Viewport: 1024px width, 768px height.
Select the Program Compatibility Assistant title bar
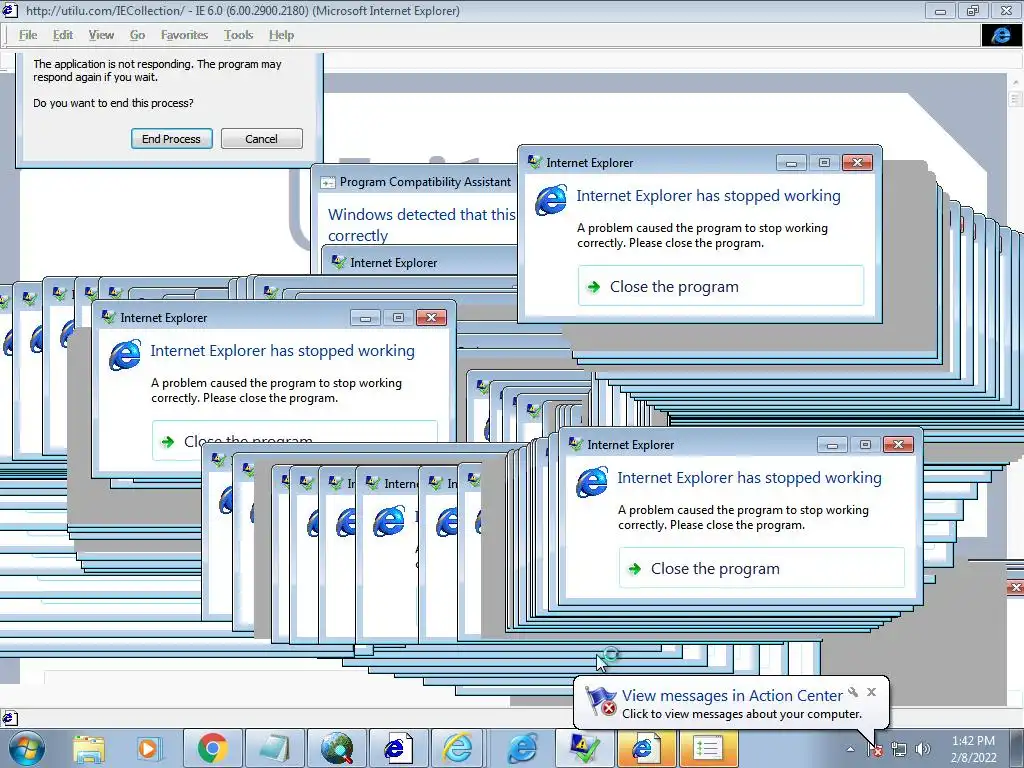(x=415, y=182)
